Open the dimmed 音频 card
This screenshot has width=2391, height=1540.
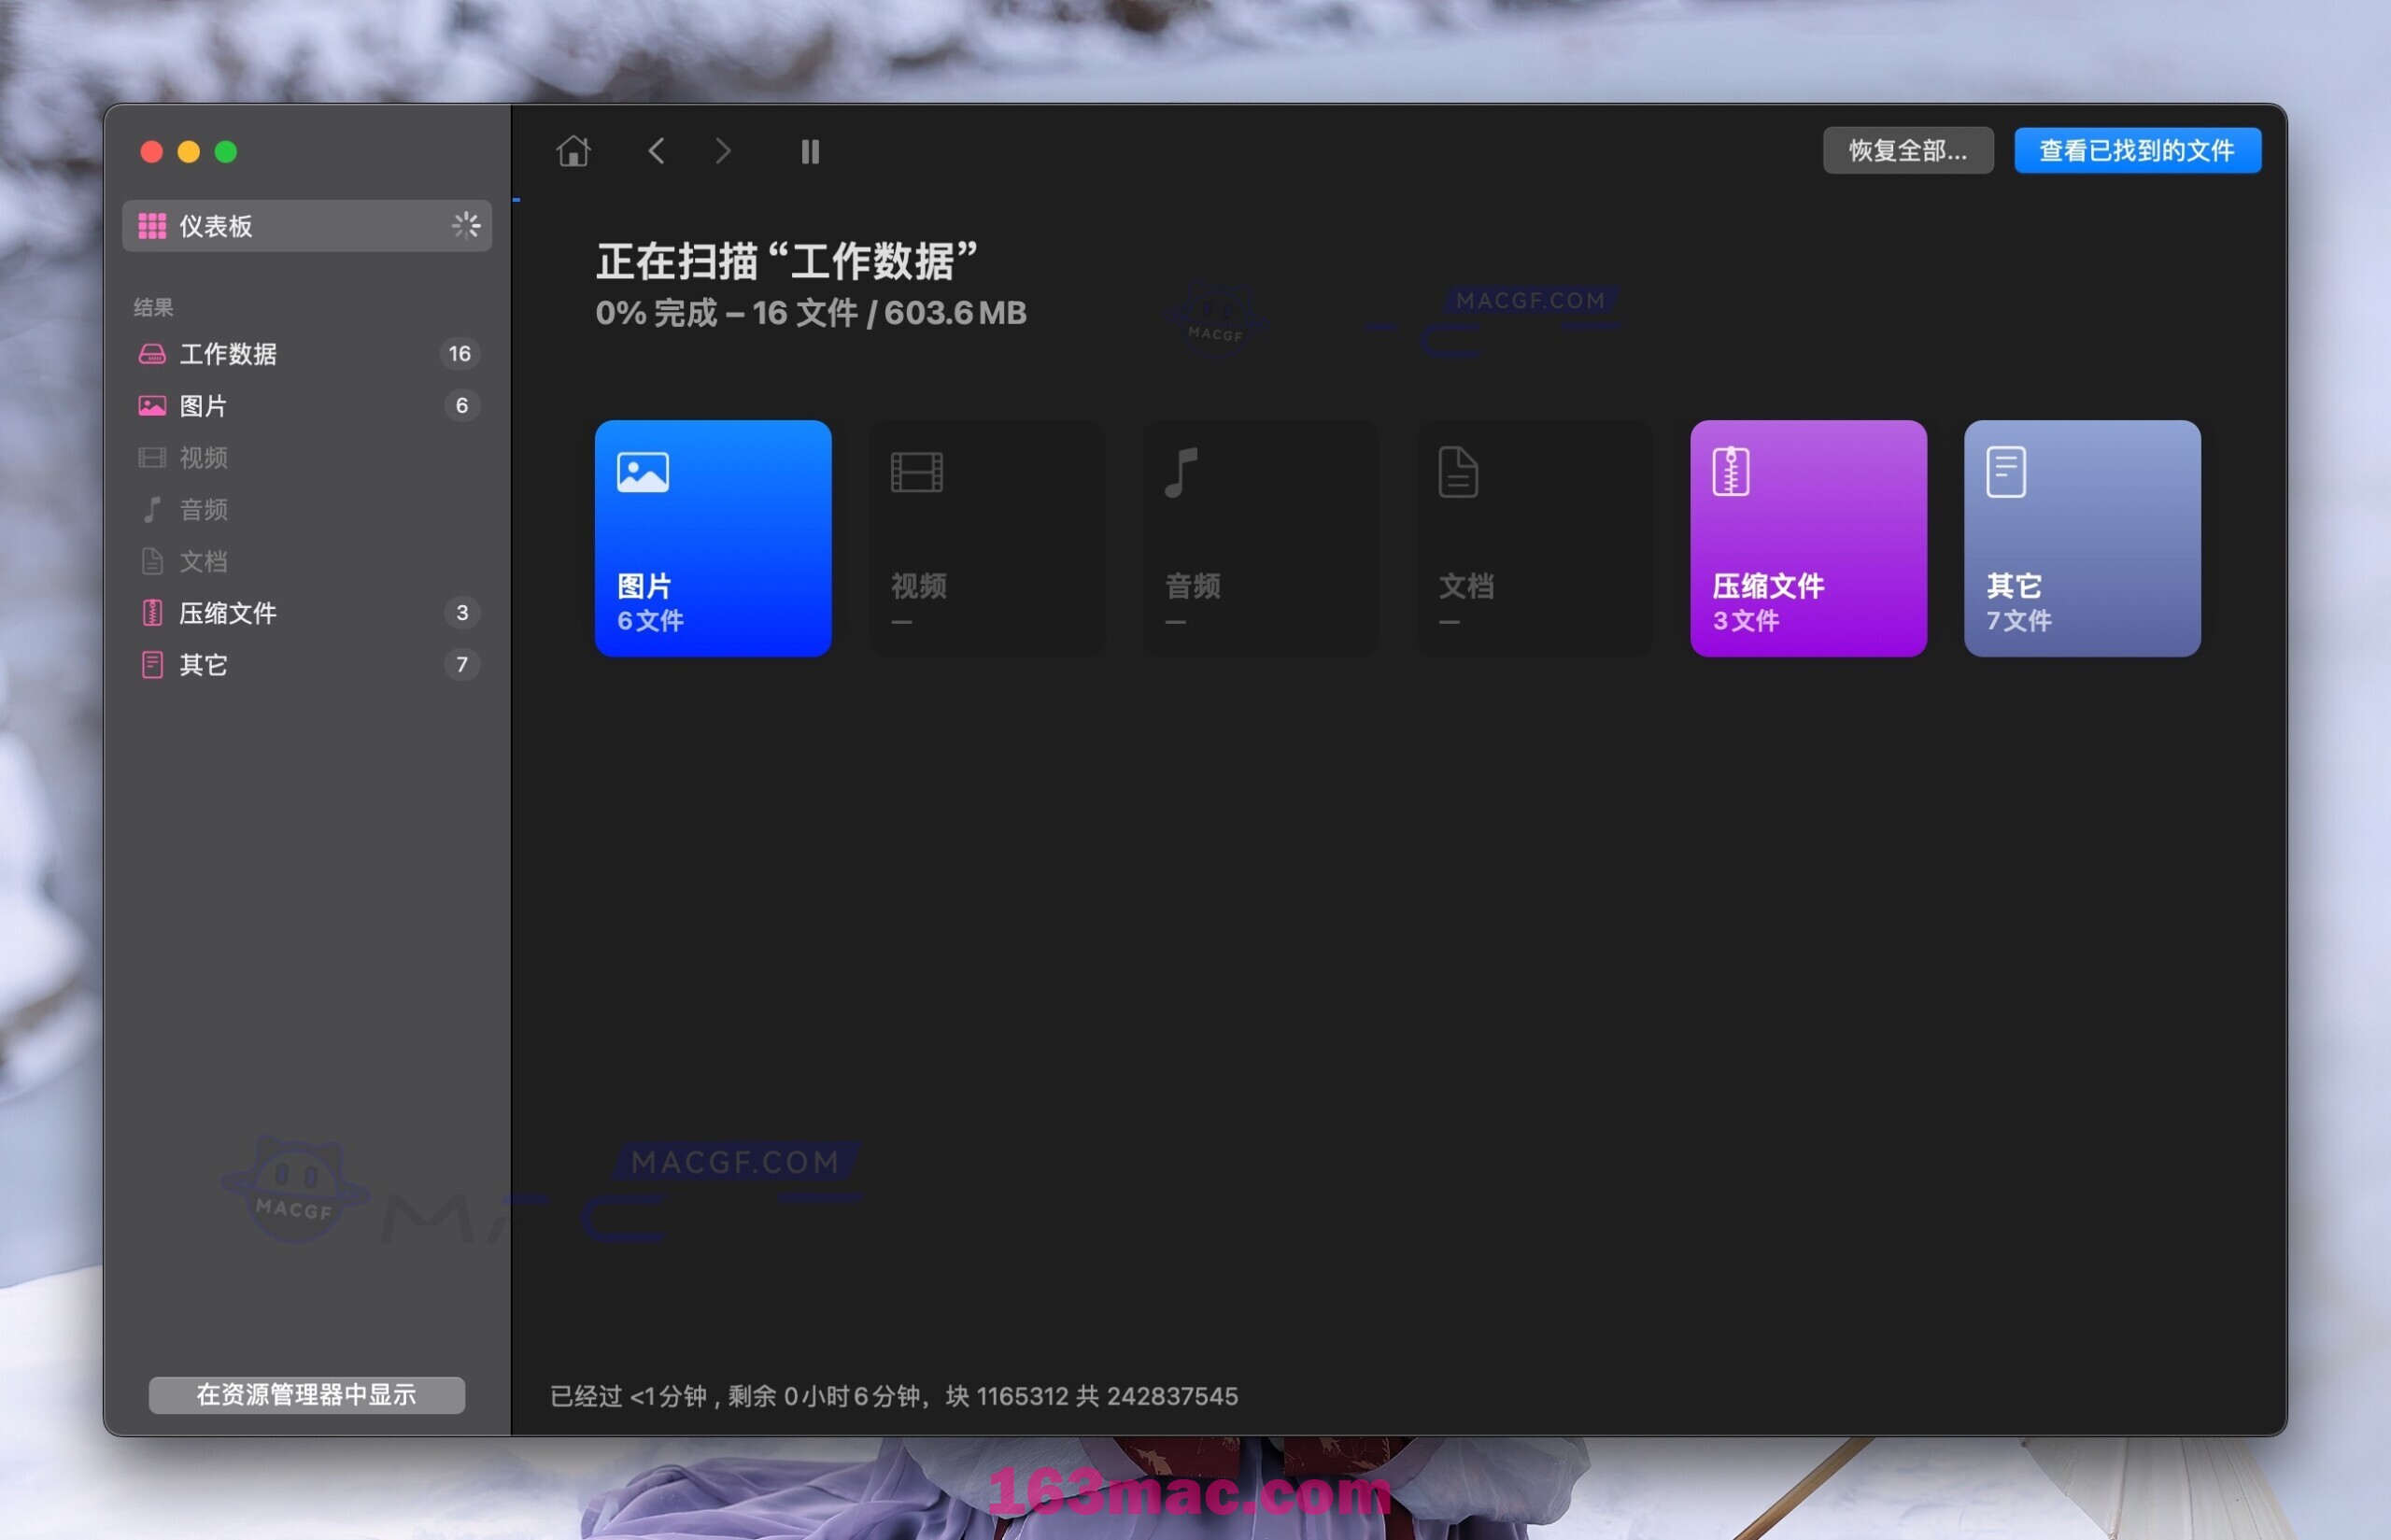click(x=1261, y=539)
